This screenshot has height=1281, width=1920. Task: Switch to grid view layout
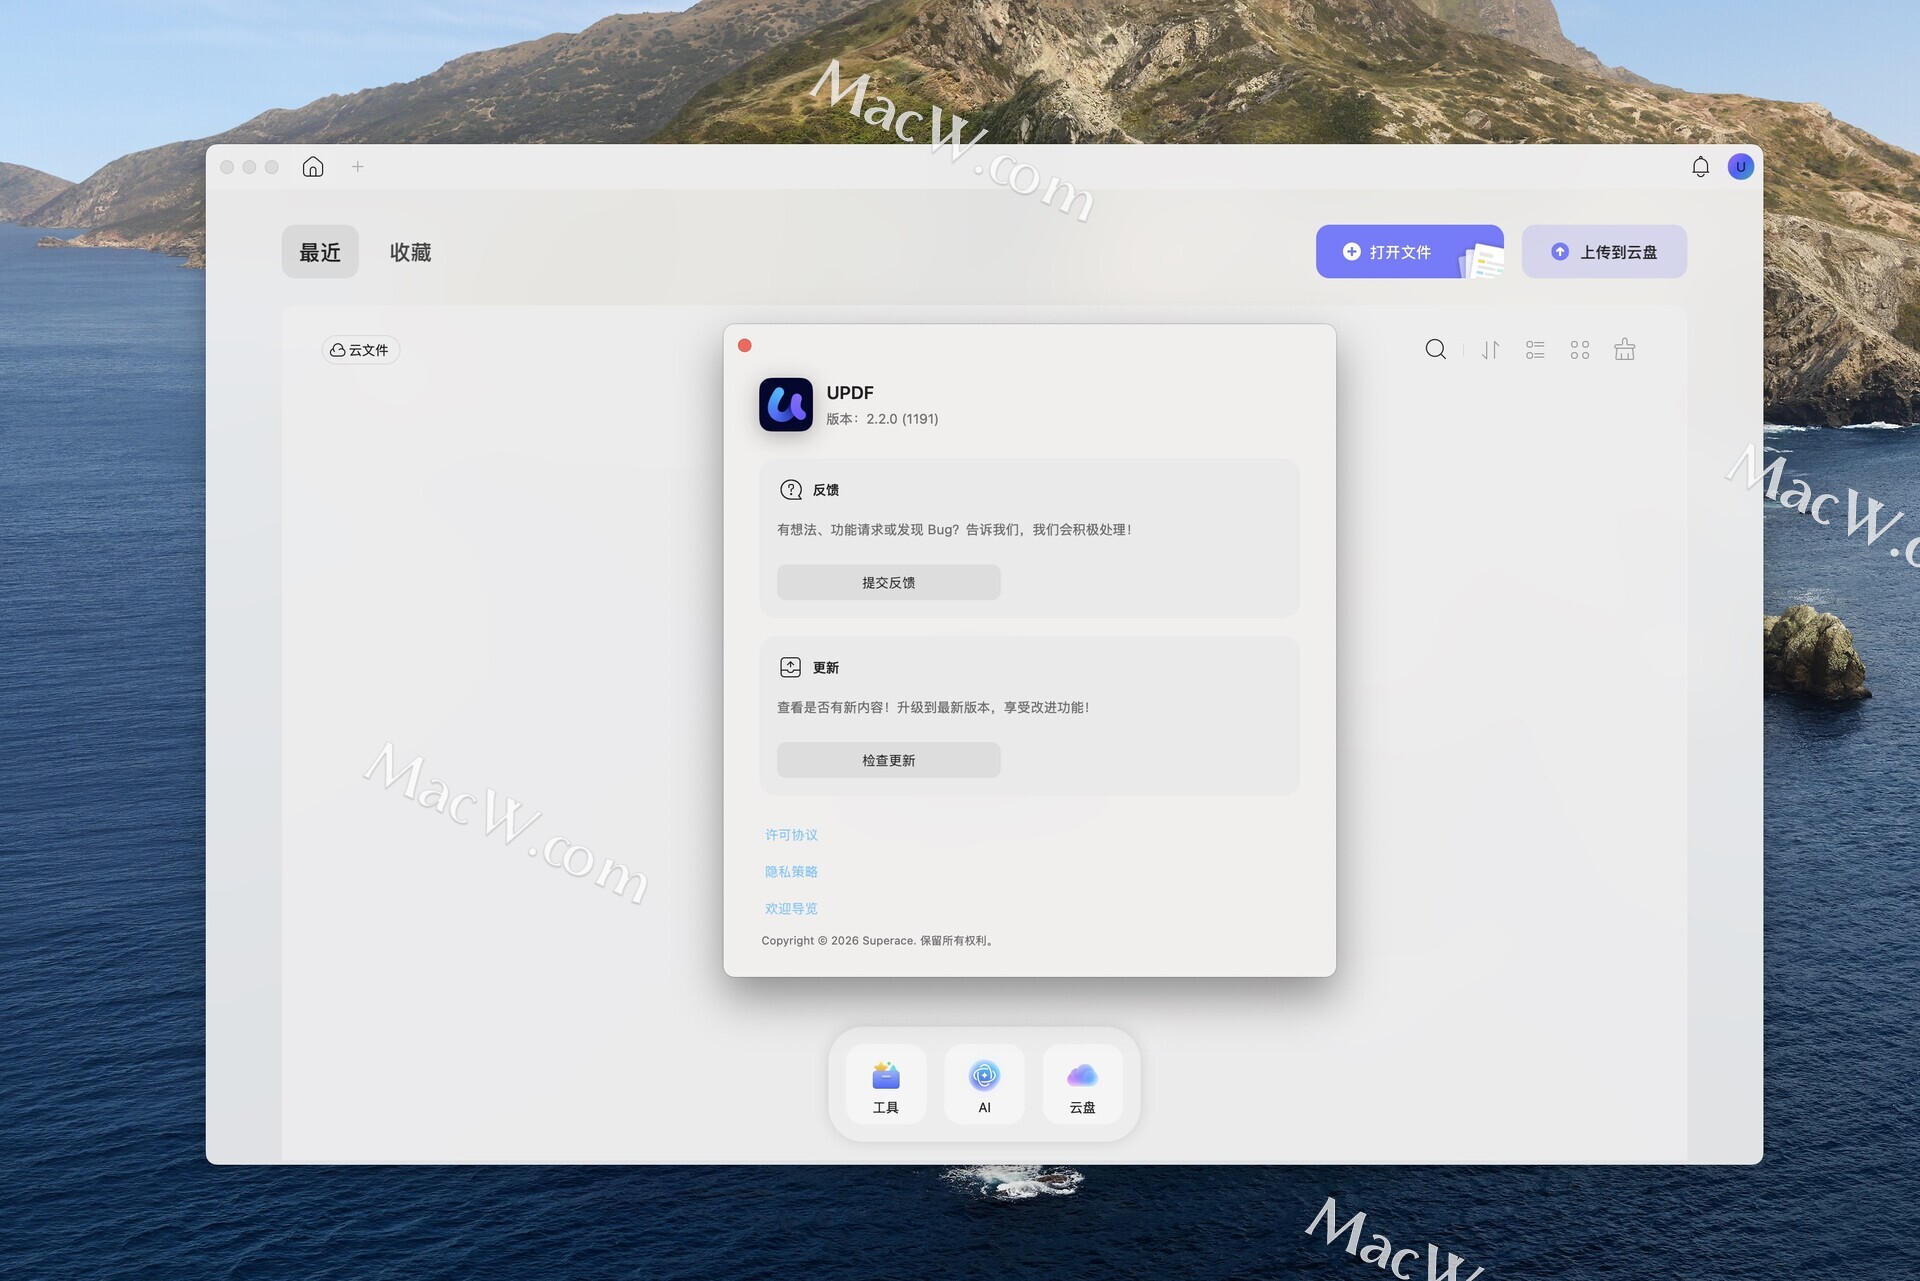[x=1580, y=349]
